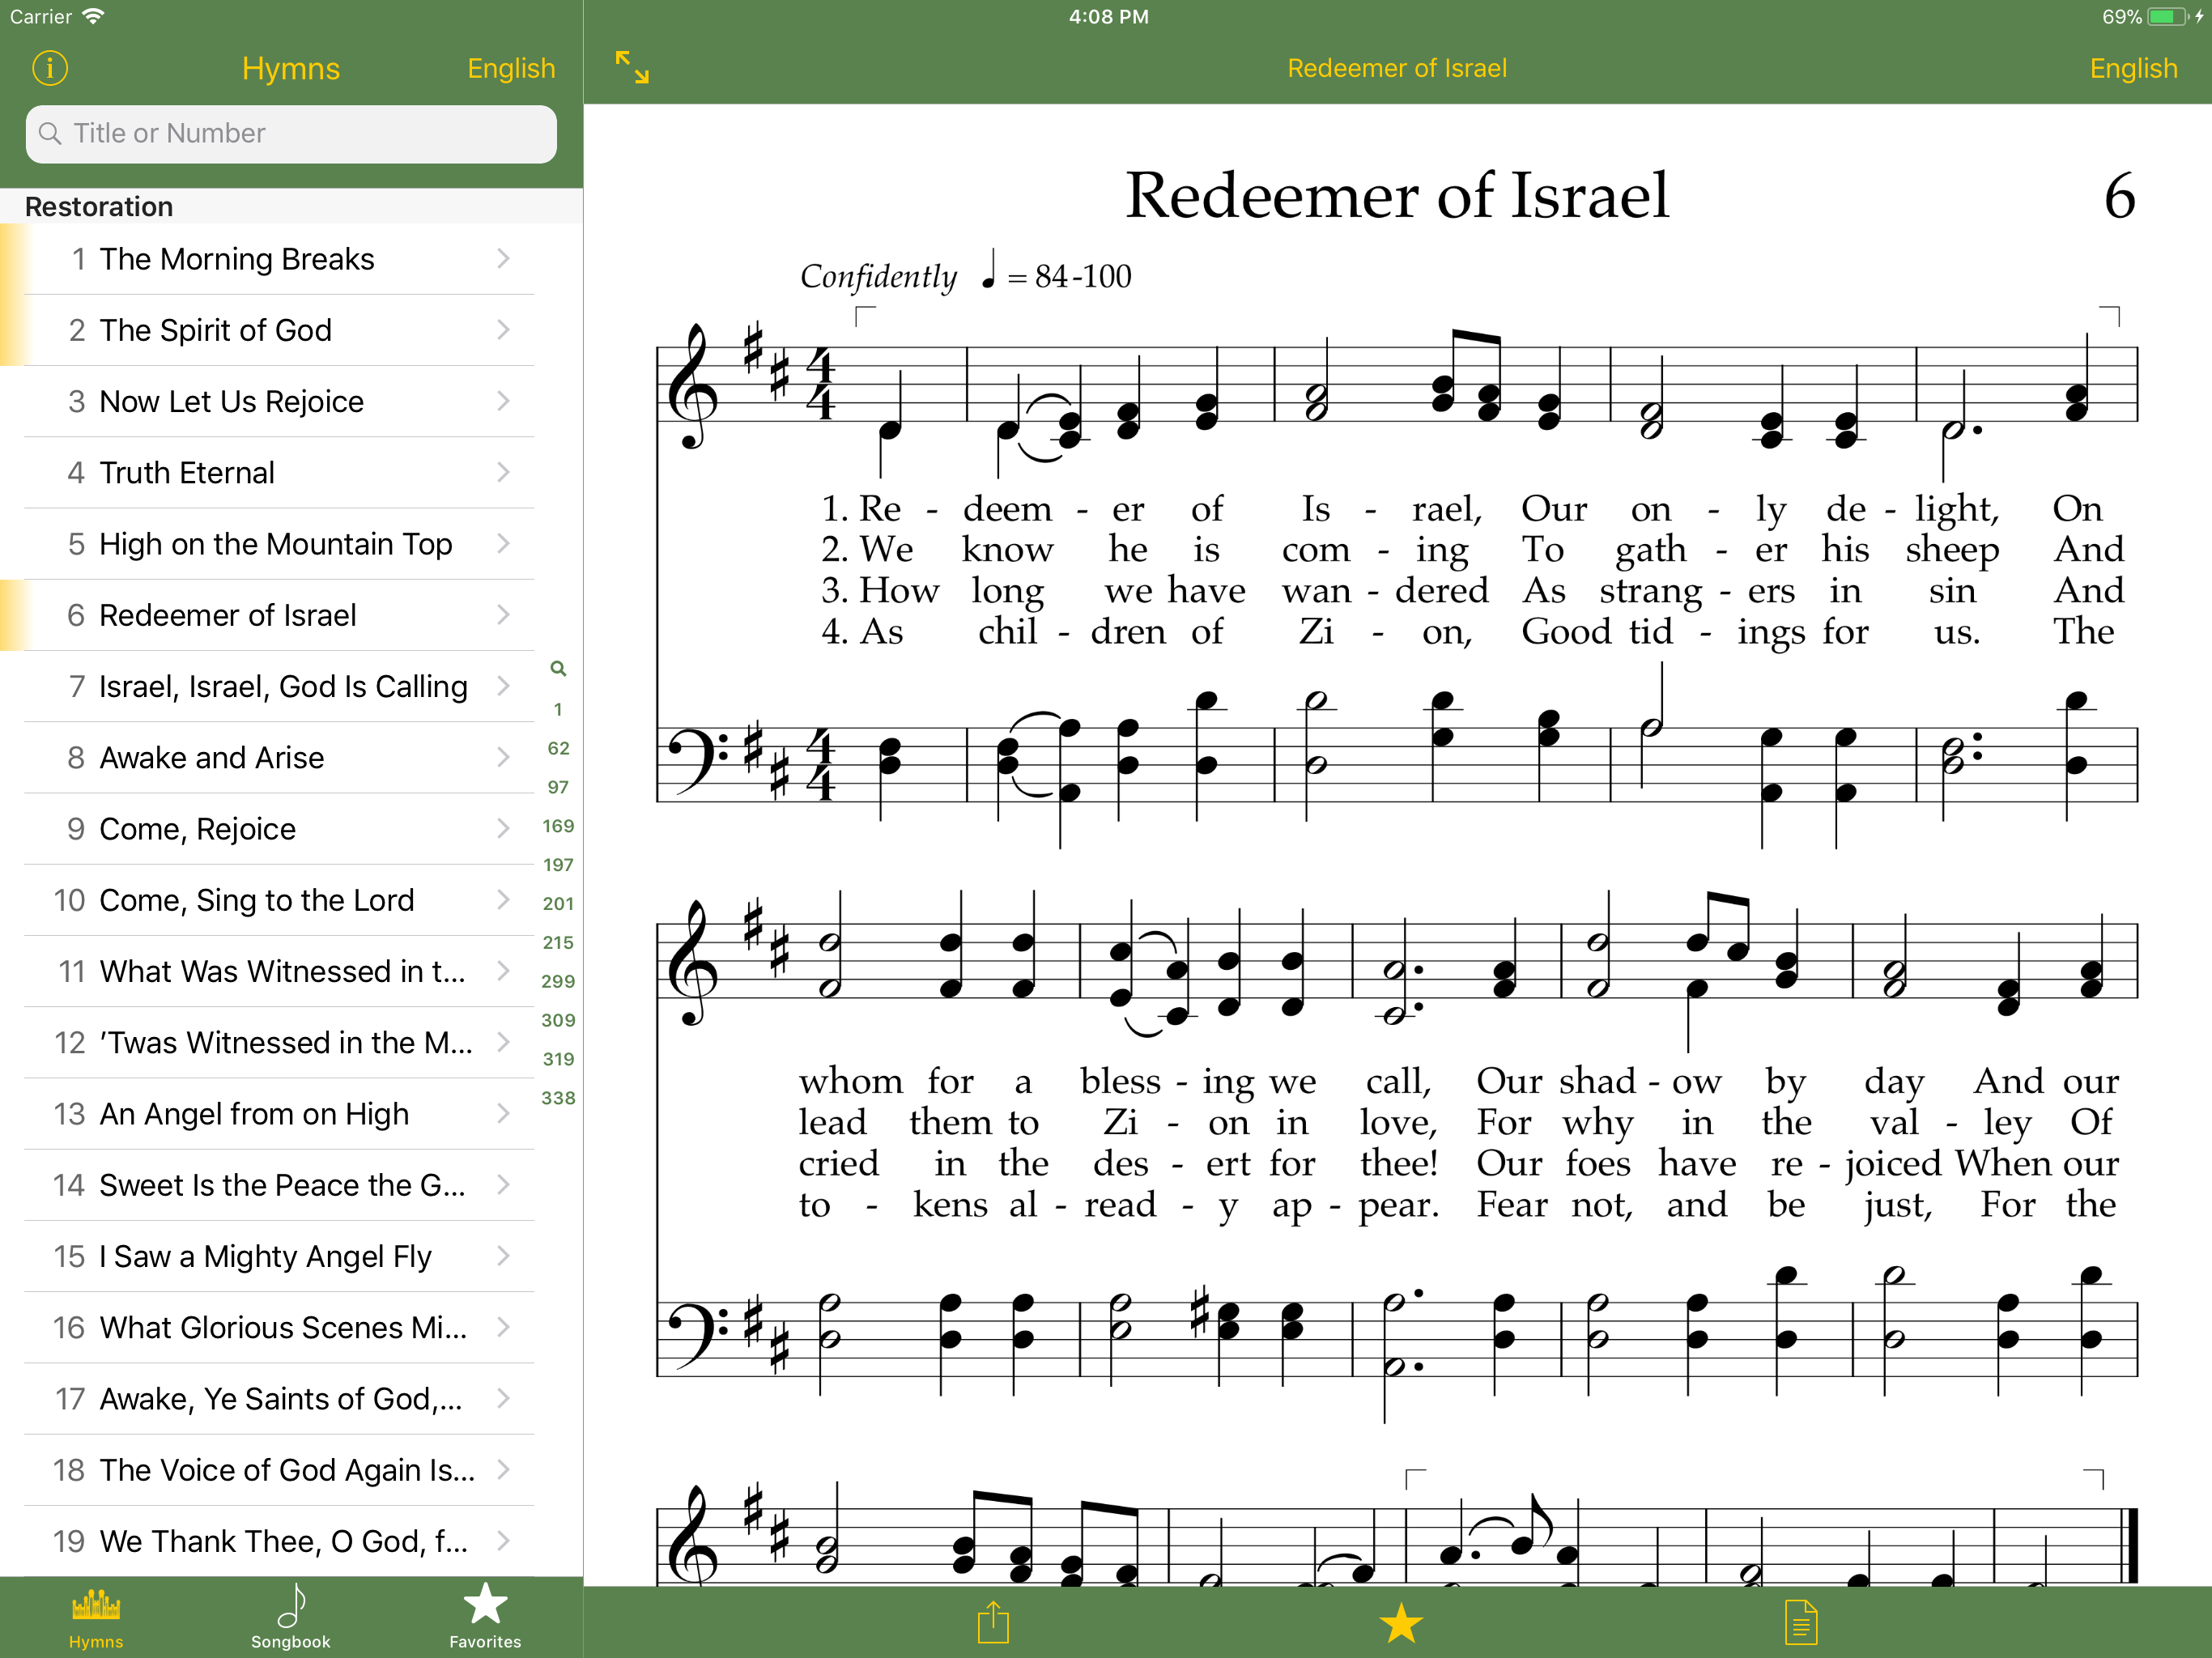This screenshot has height=1658, width=2212.
Task: Tap the share icon in bottom toolbar
Action: coord(992,1622)
